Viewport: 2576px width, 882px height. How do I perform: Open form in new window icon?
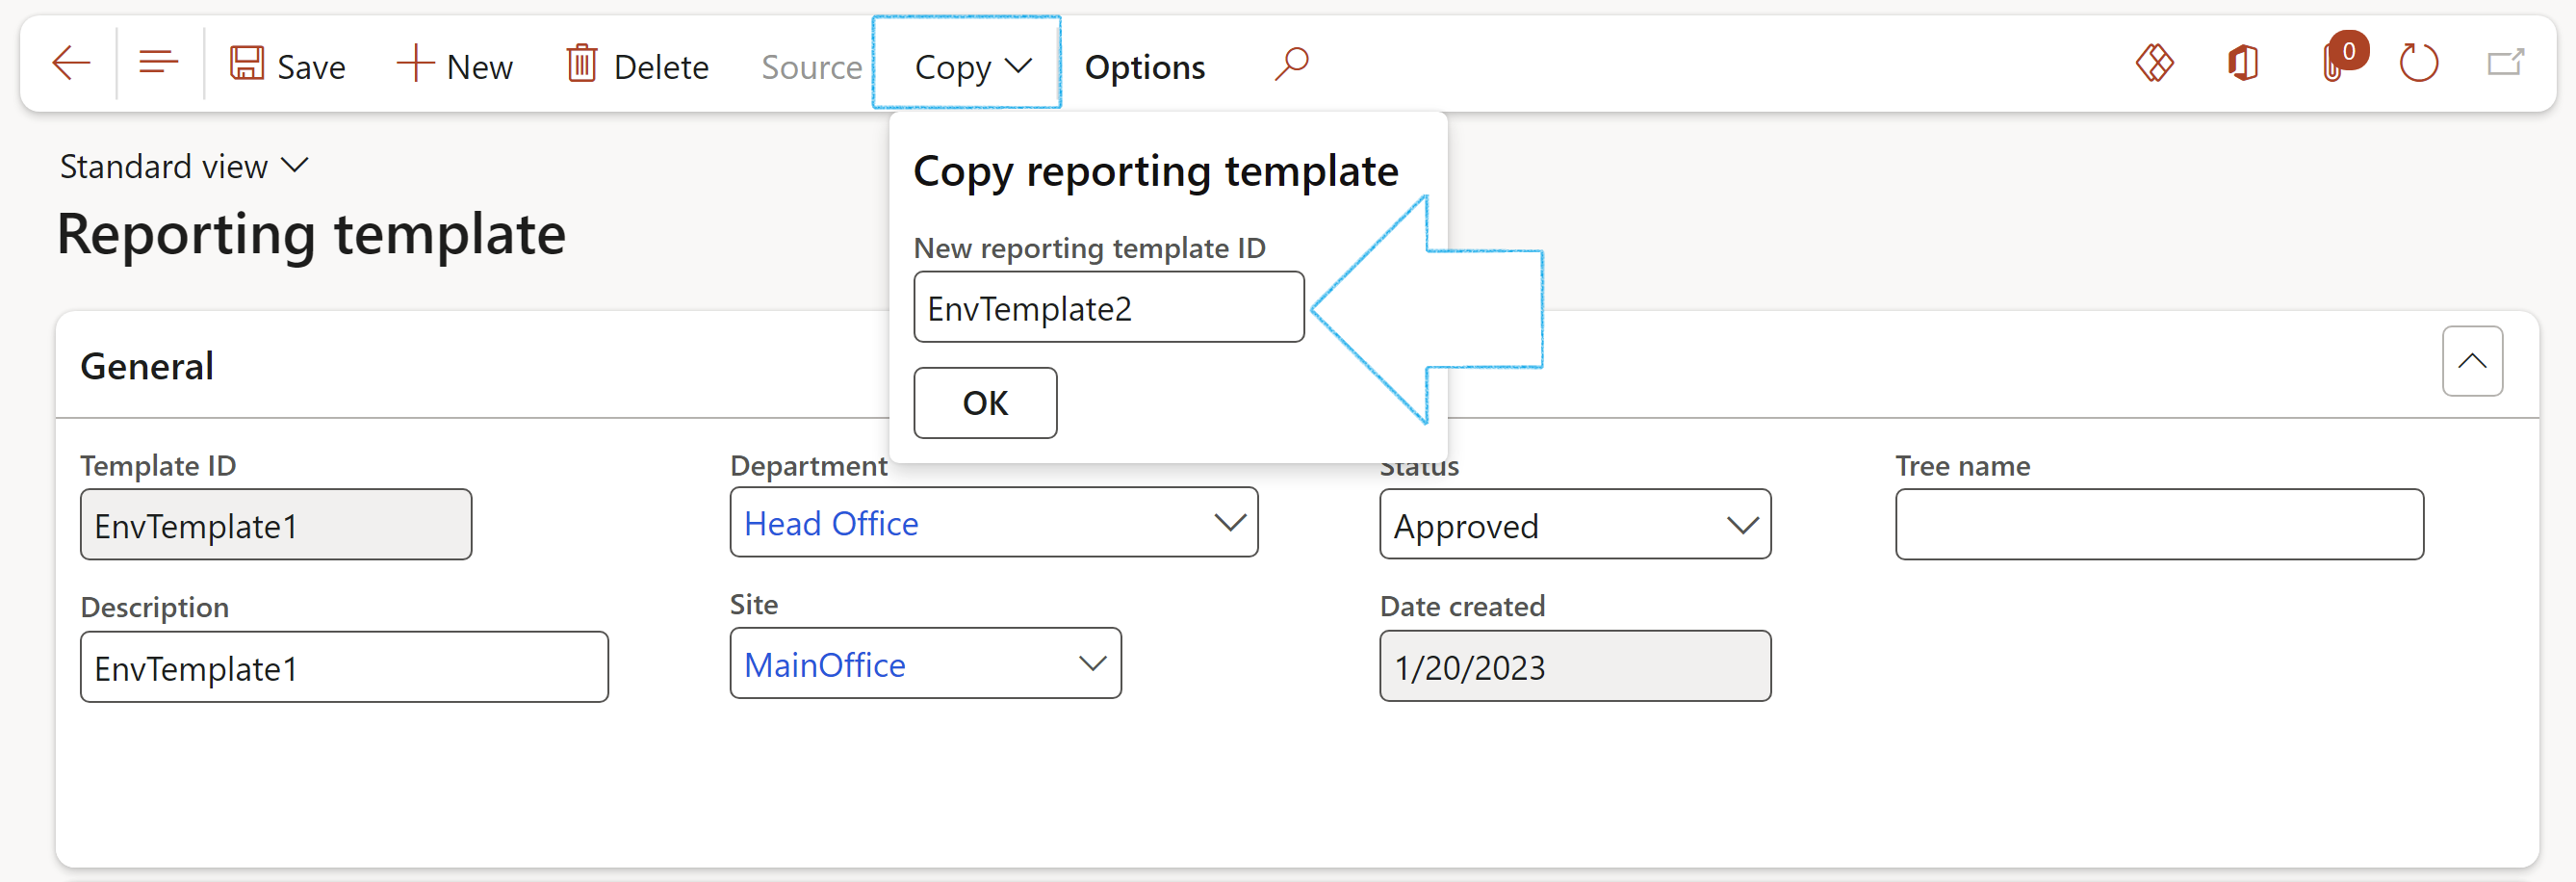tap(2506, 64)
